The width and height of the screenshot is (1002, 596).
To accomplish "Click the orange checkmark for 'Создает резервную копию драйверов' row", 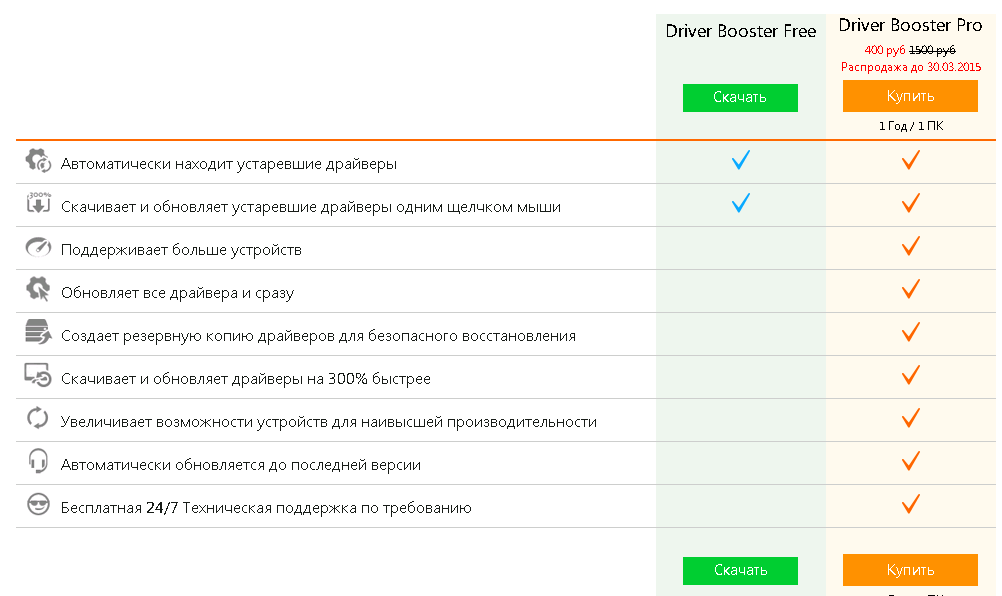I will pos(911,332).
